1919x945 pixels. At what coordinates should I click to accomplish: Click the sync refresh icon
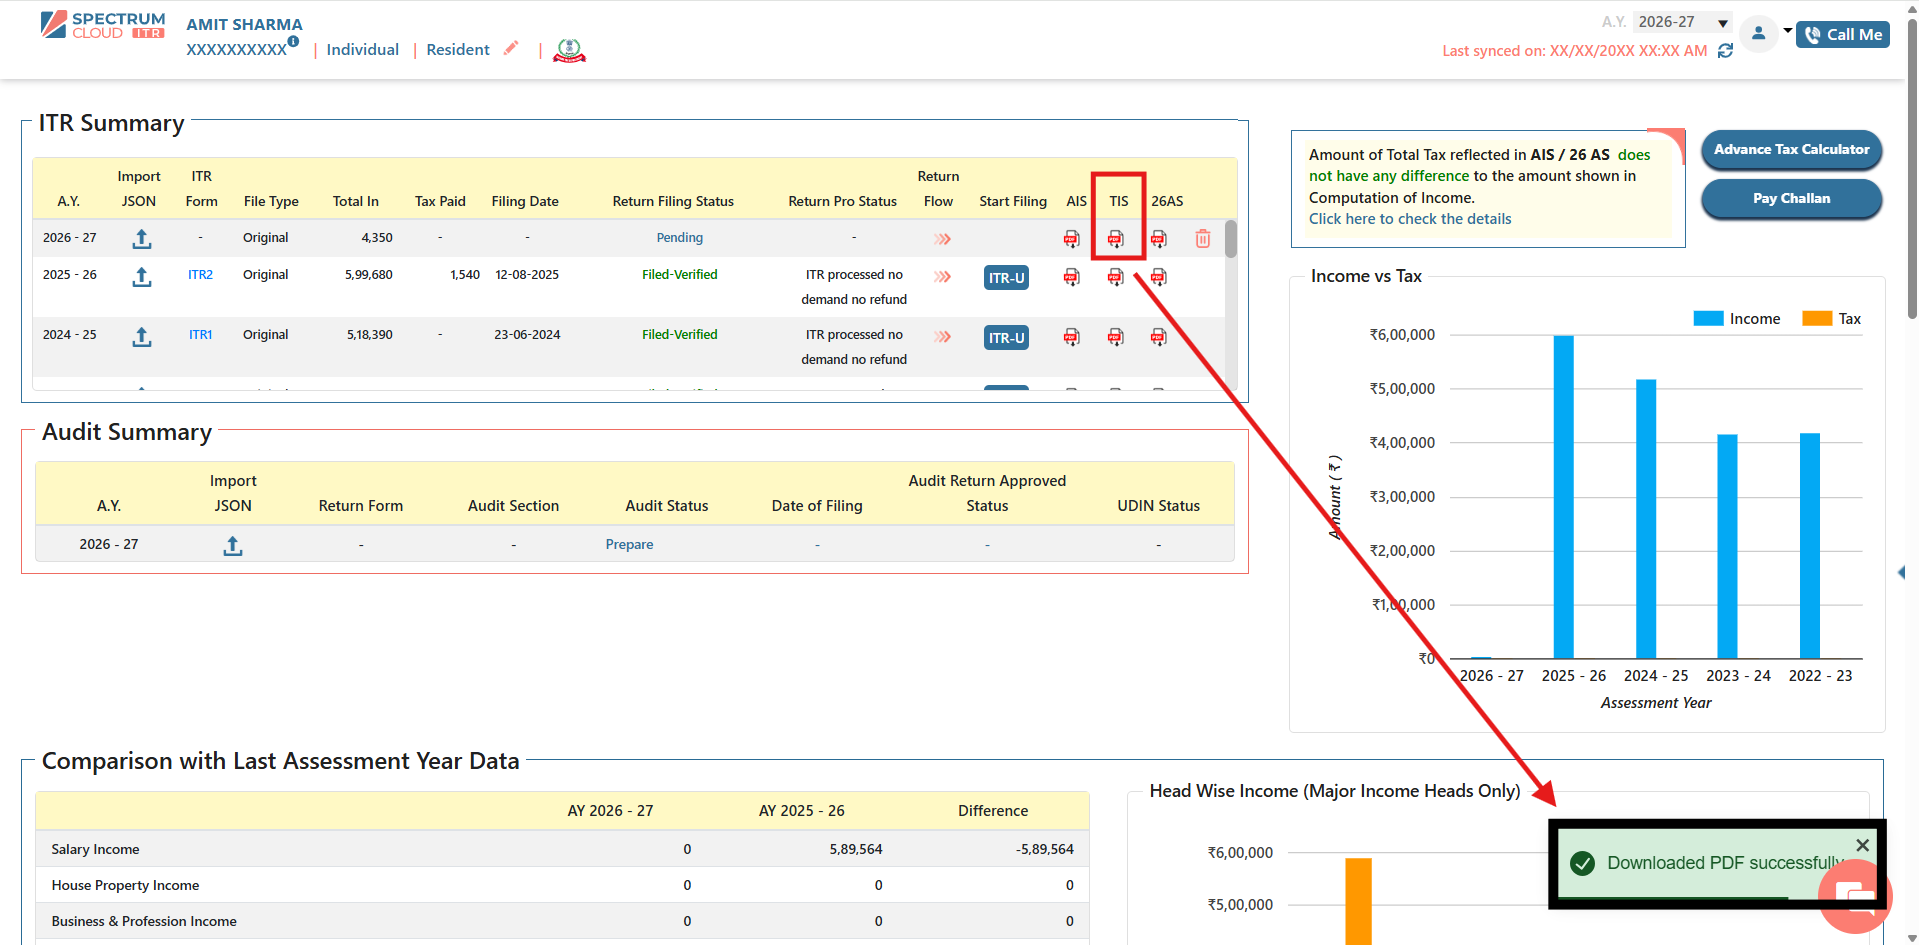1725,51
